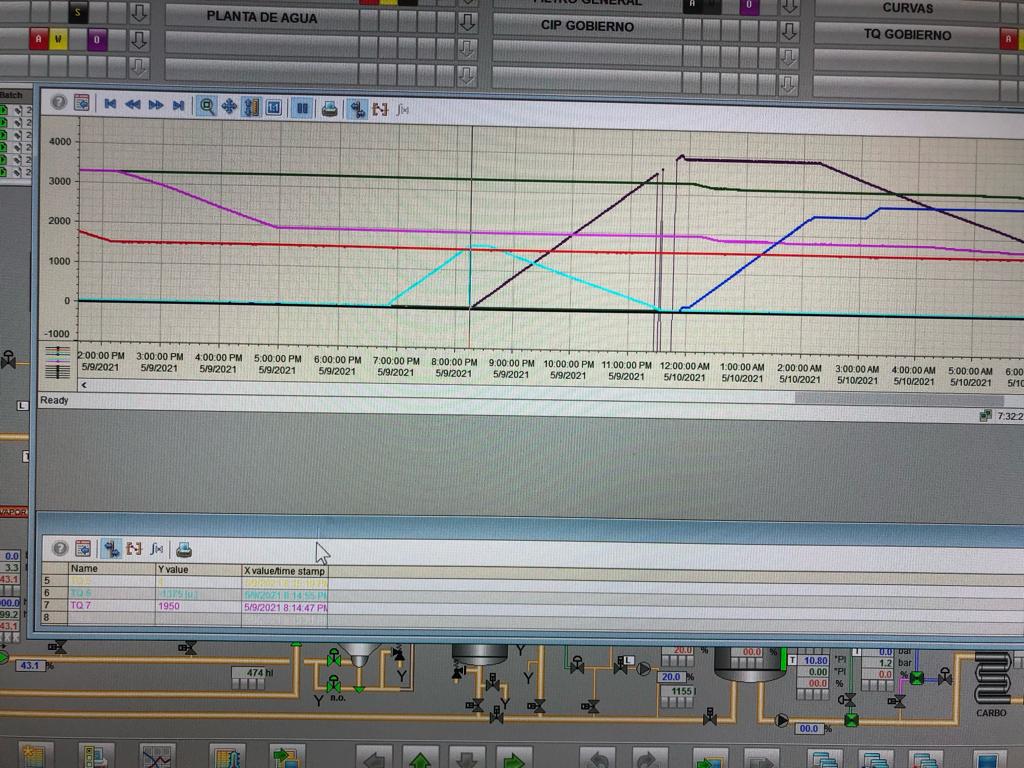Go to previous data record in trend
Image resolution: width=1024 pixels, height=768 pixels.
pyautogui.click(x=133, y=104)
